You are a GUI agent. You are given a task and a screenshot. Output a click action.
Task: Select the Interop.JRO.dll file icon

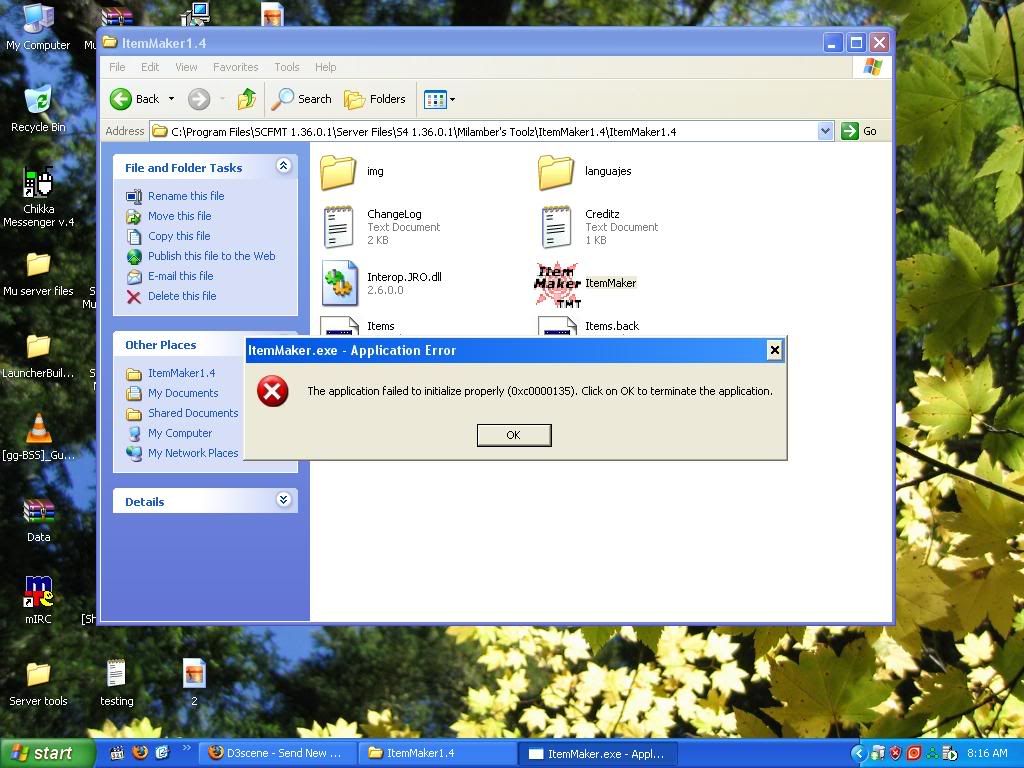[x=339, y=284]
